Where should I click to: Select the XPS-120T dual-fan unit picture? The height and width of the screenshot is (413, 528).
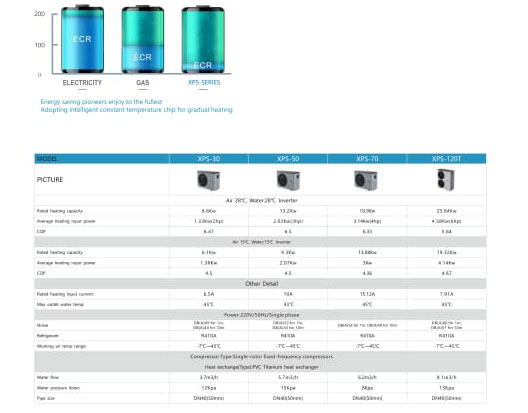click(446, 180)
